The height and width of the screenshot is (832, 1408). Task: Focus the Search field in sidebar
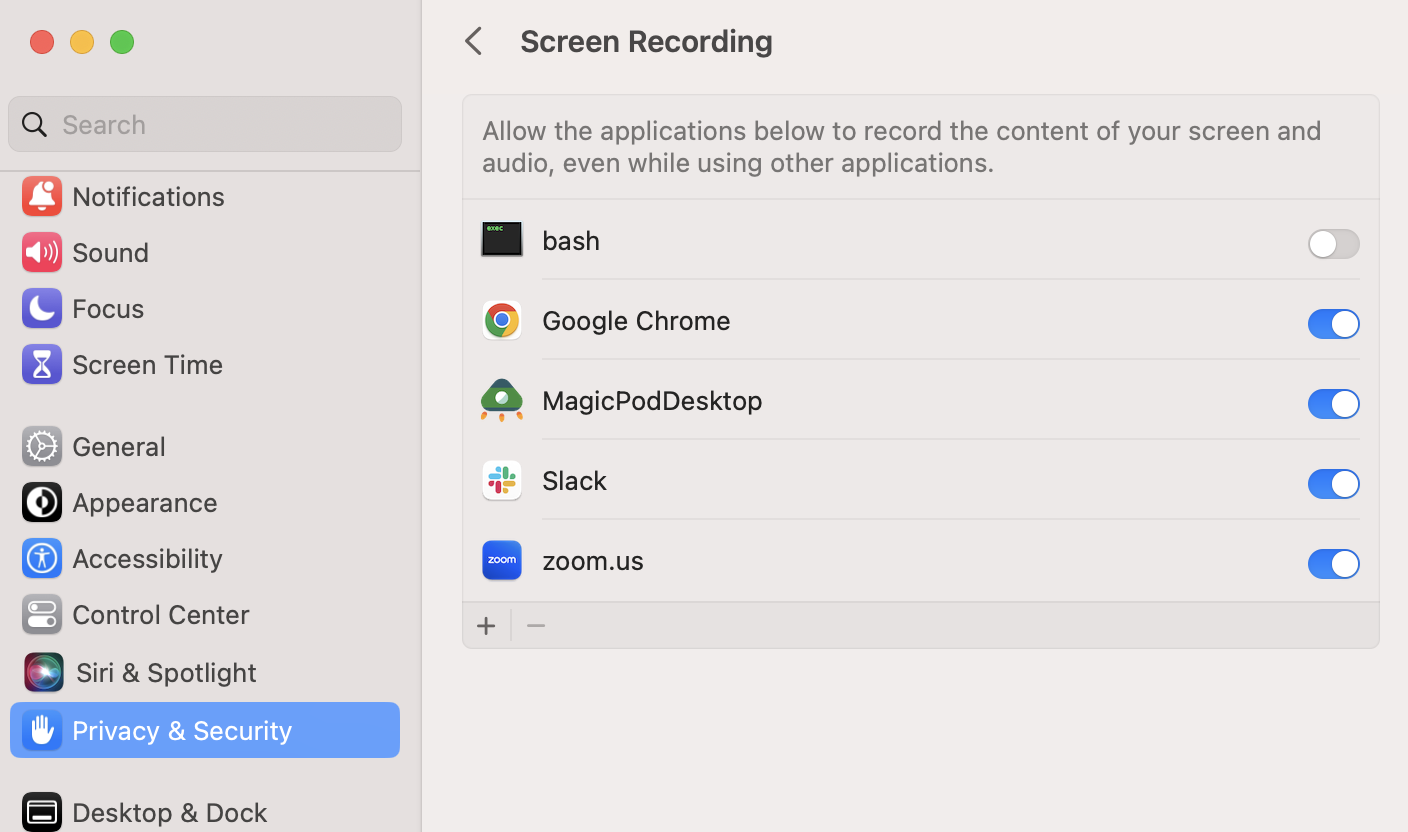pyautogui.click(x=205, y=124)
